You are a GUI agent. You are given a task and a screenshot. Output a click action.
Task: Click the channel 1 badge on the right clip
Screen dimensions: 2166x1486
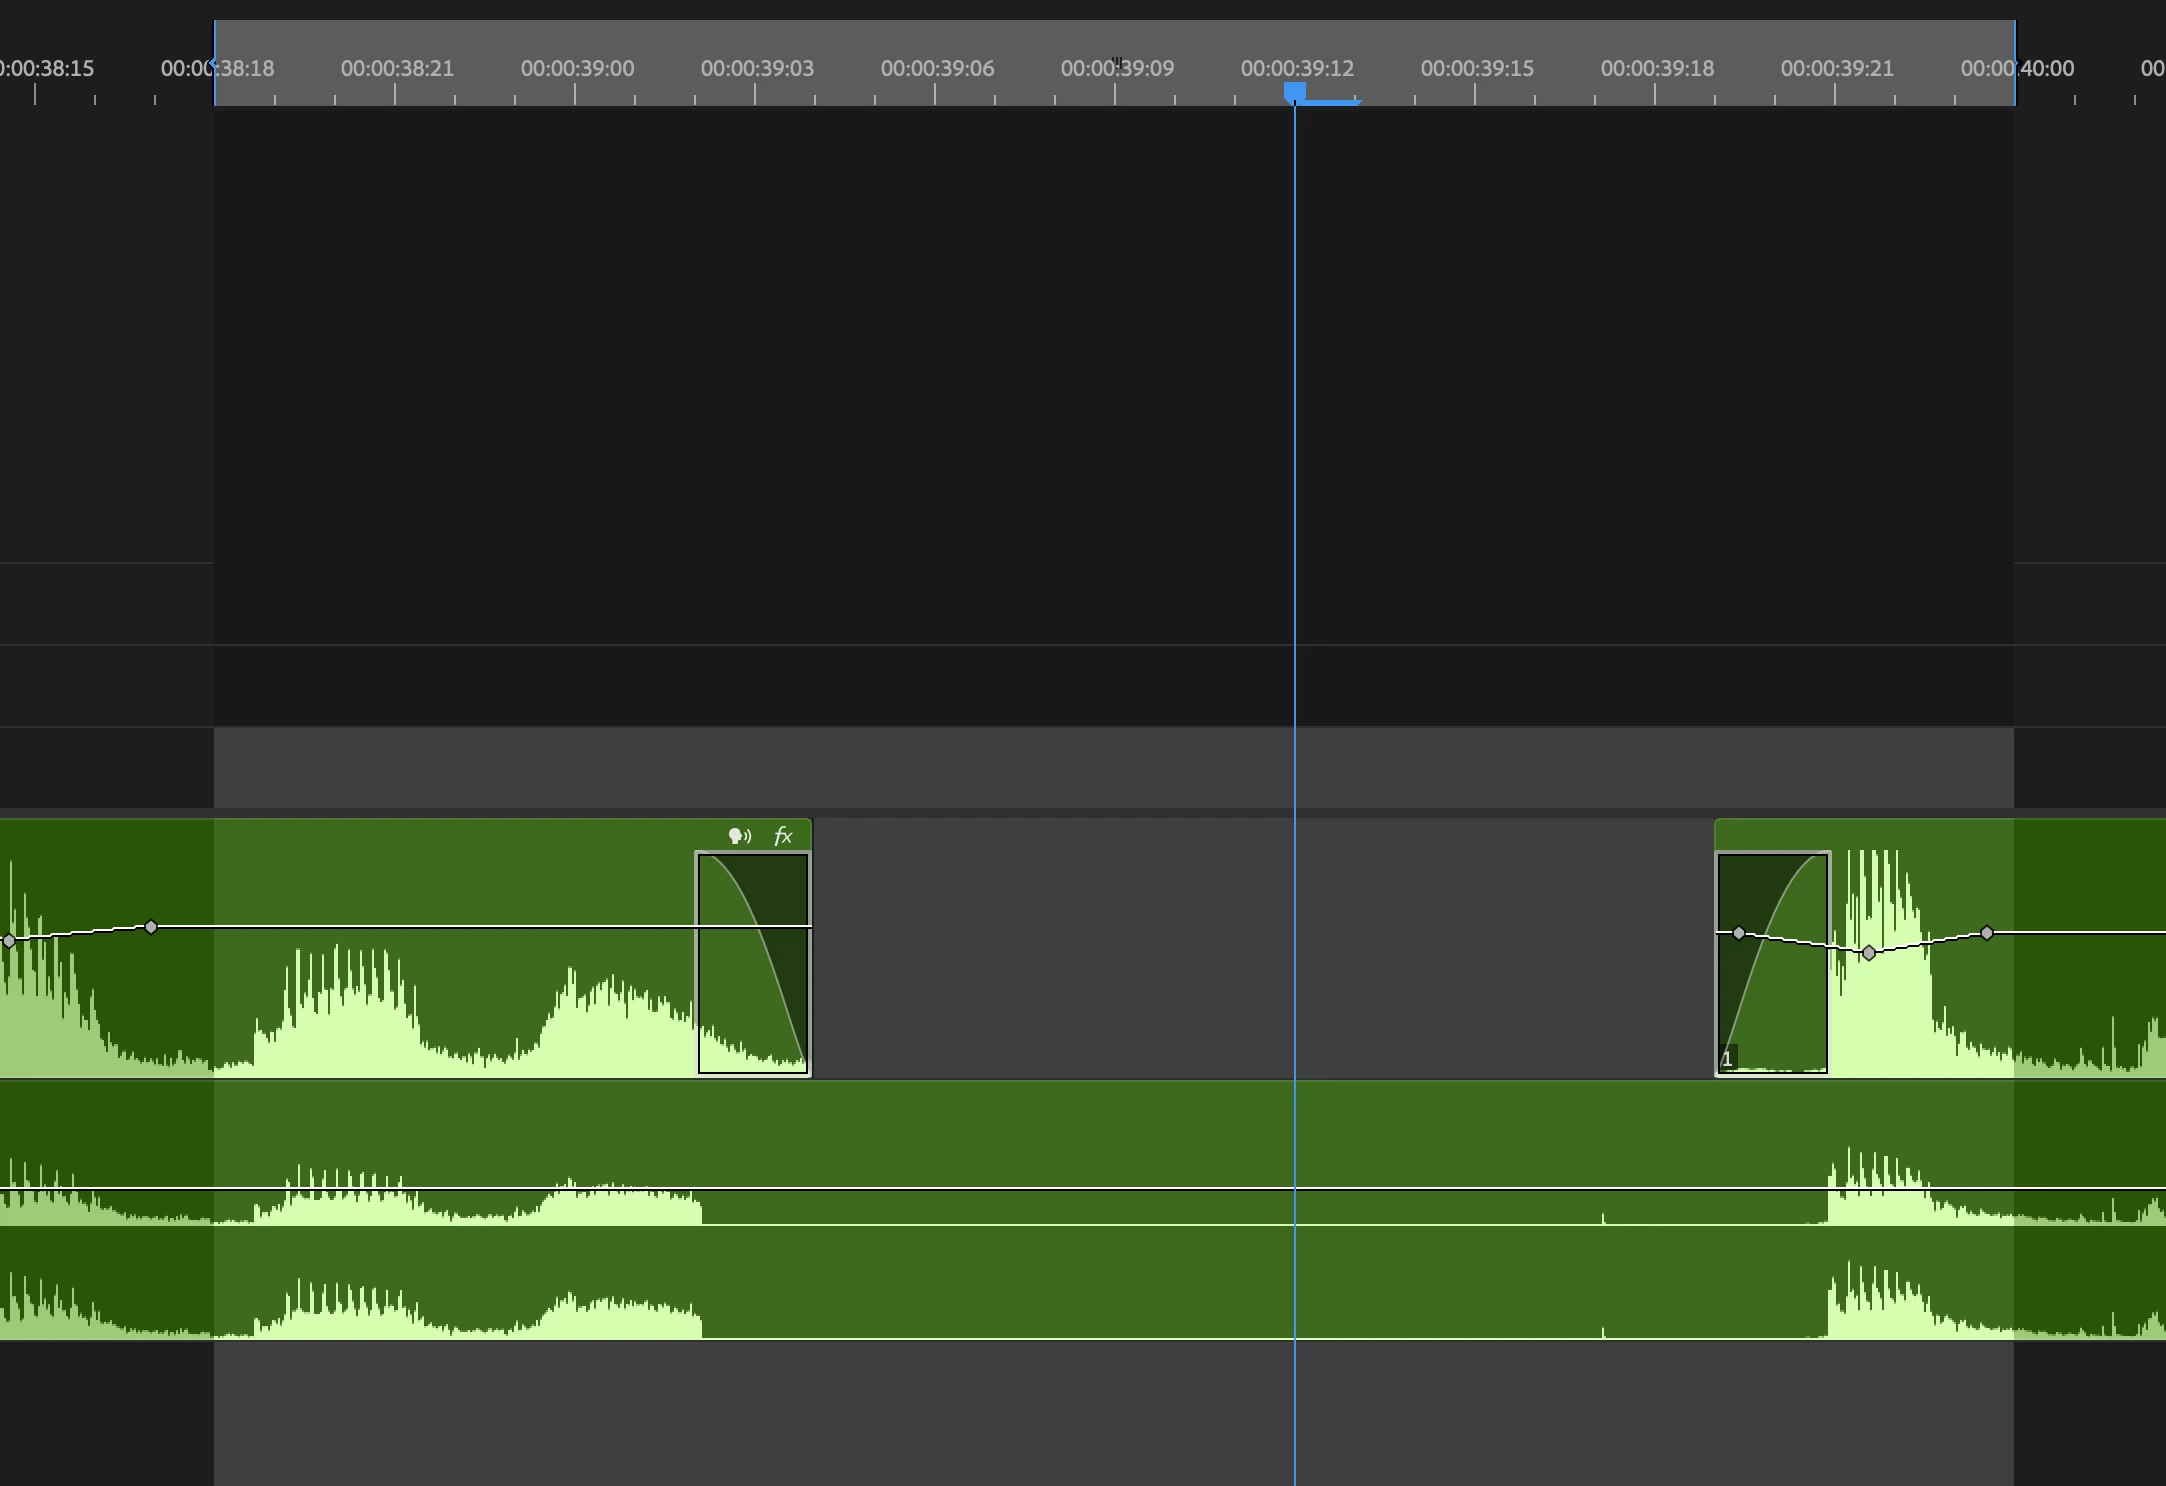[1727, 1059]
